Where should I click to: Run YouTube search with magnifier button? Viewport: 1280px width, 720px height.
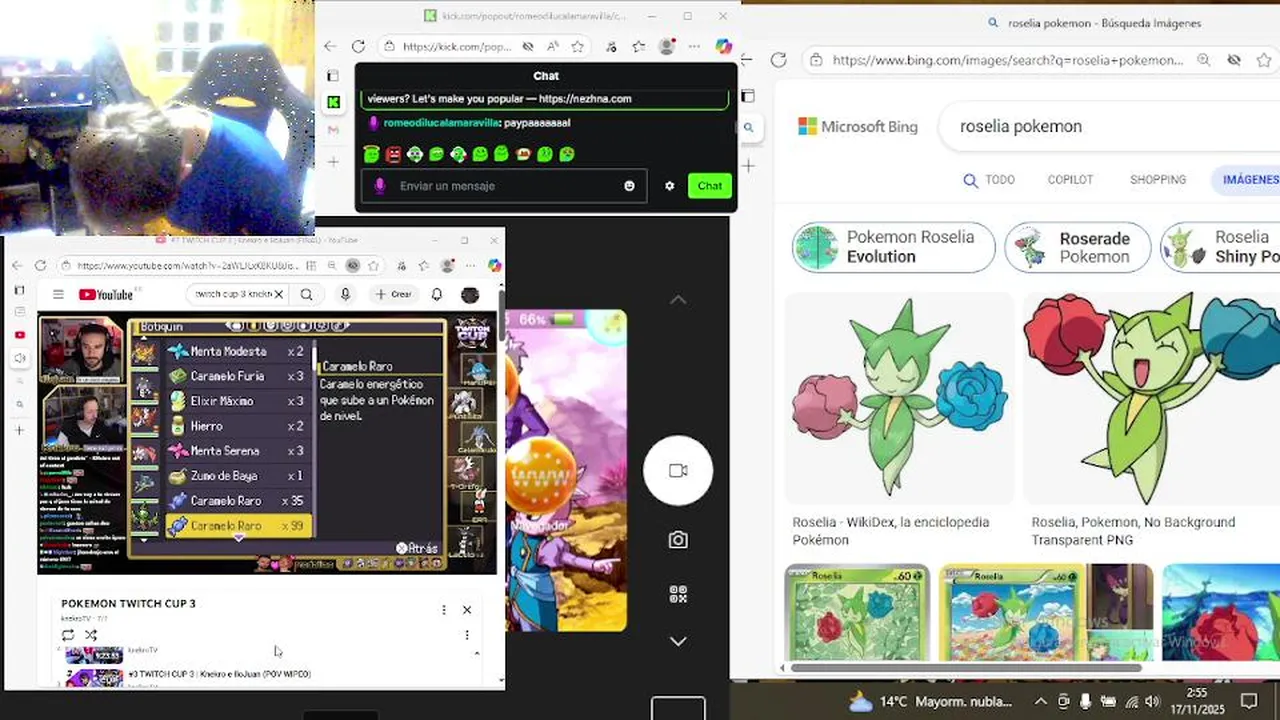point(306,294)
